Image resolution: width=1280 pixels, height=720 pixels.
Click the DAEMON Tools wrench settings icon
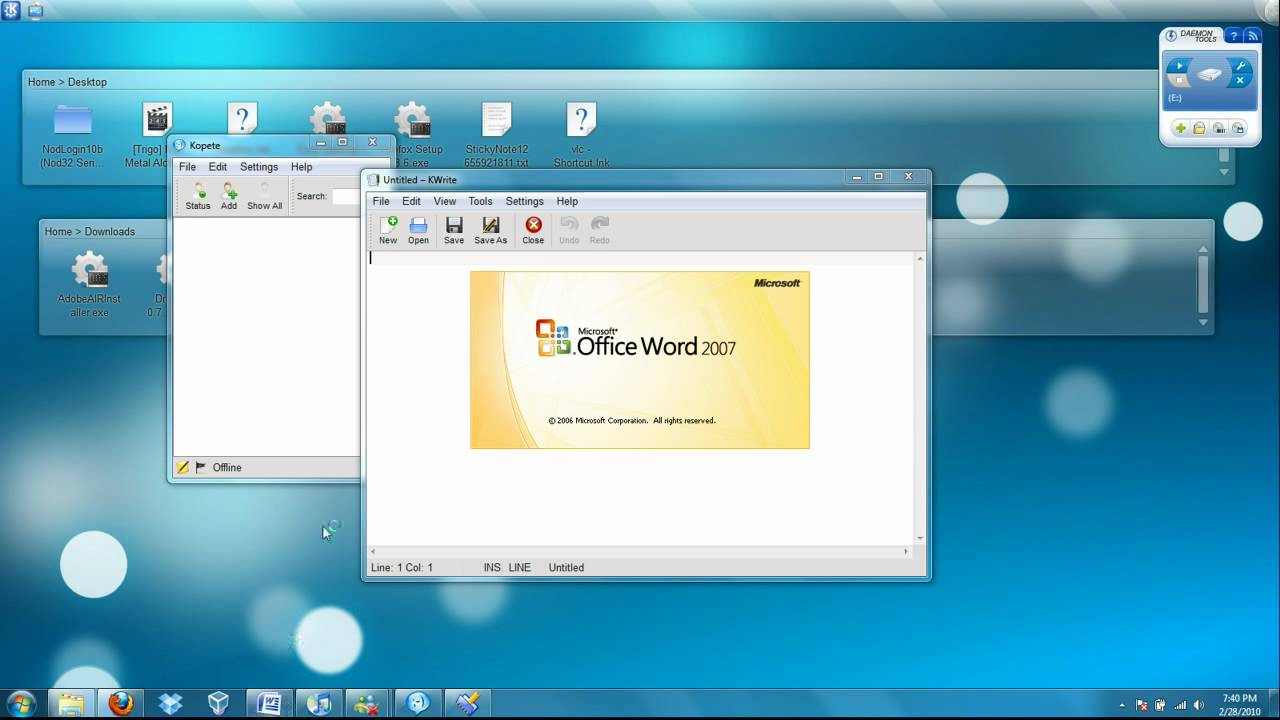1240,66
